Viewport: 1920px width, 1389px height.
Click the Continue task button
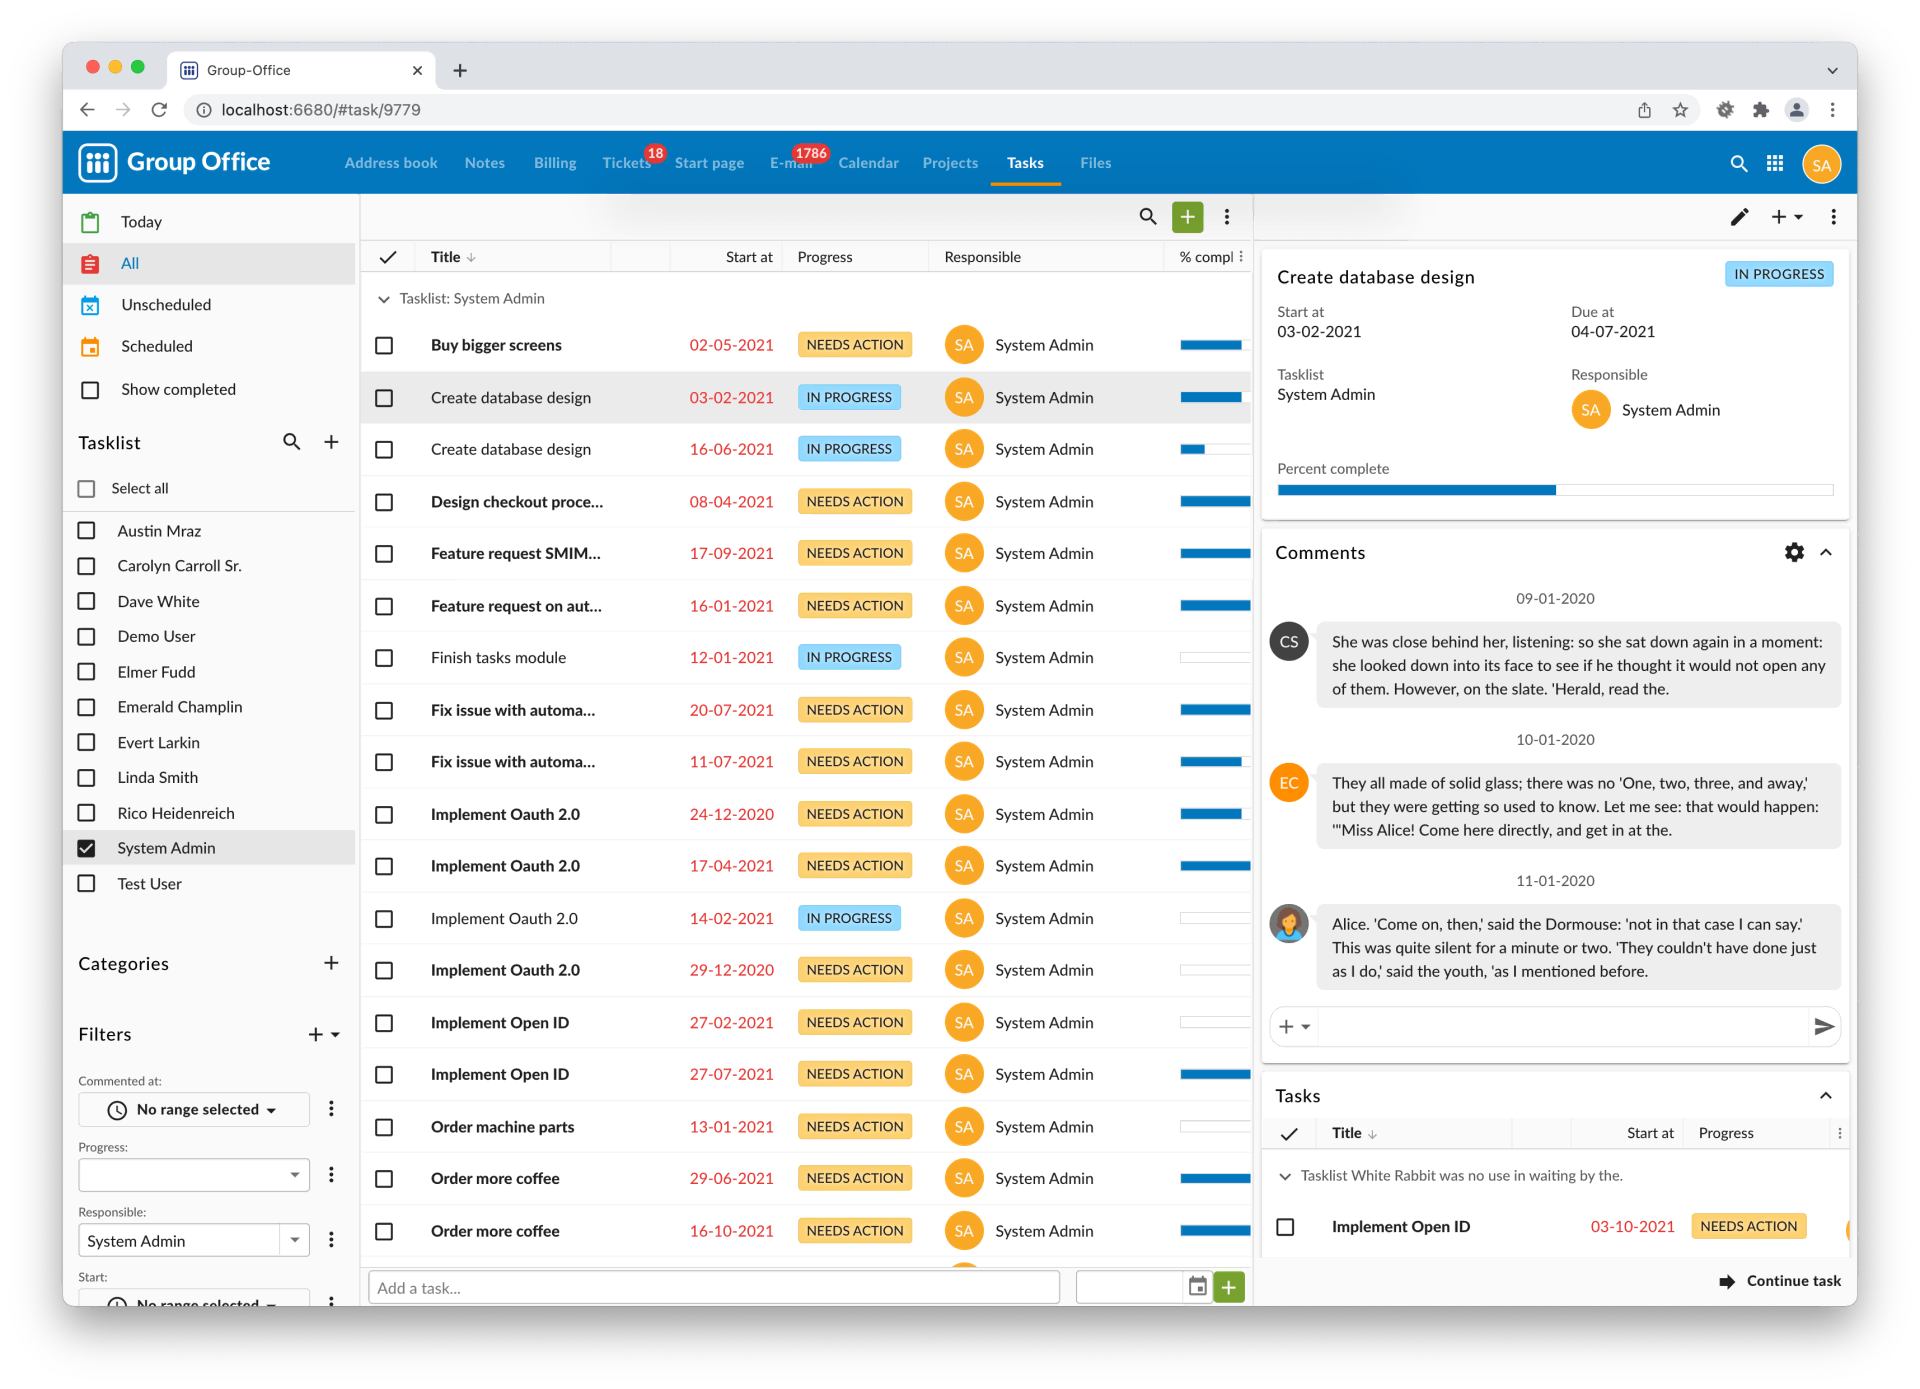(x=1780, y=1281)
